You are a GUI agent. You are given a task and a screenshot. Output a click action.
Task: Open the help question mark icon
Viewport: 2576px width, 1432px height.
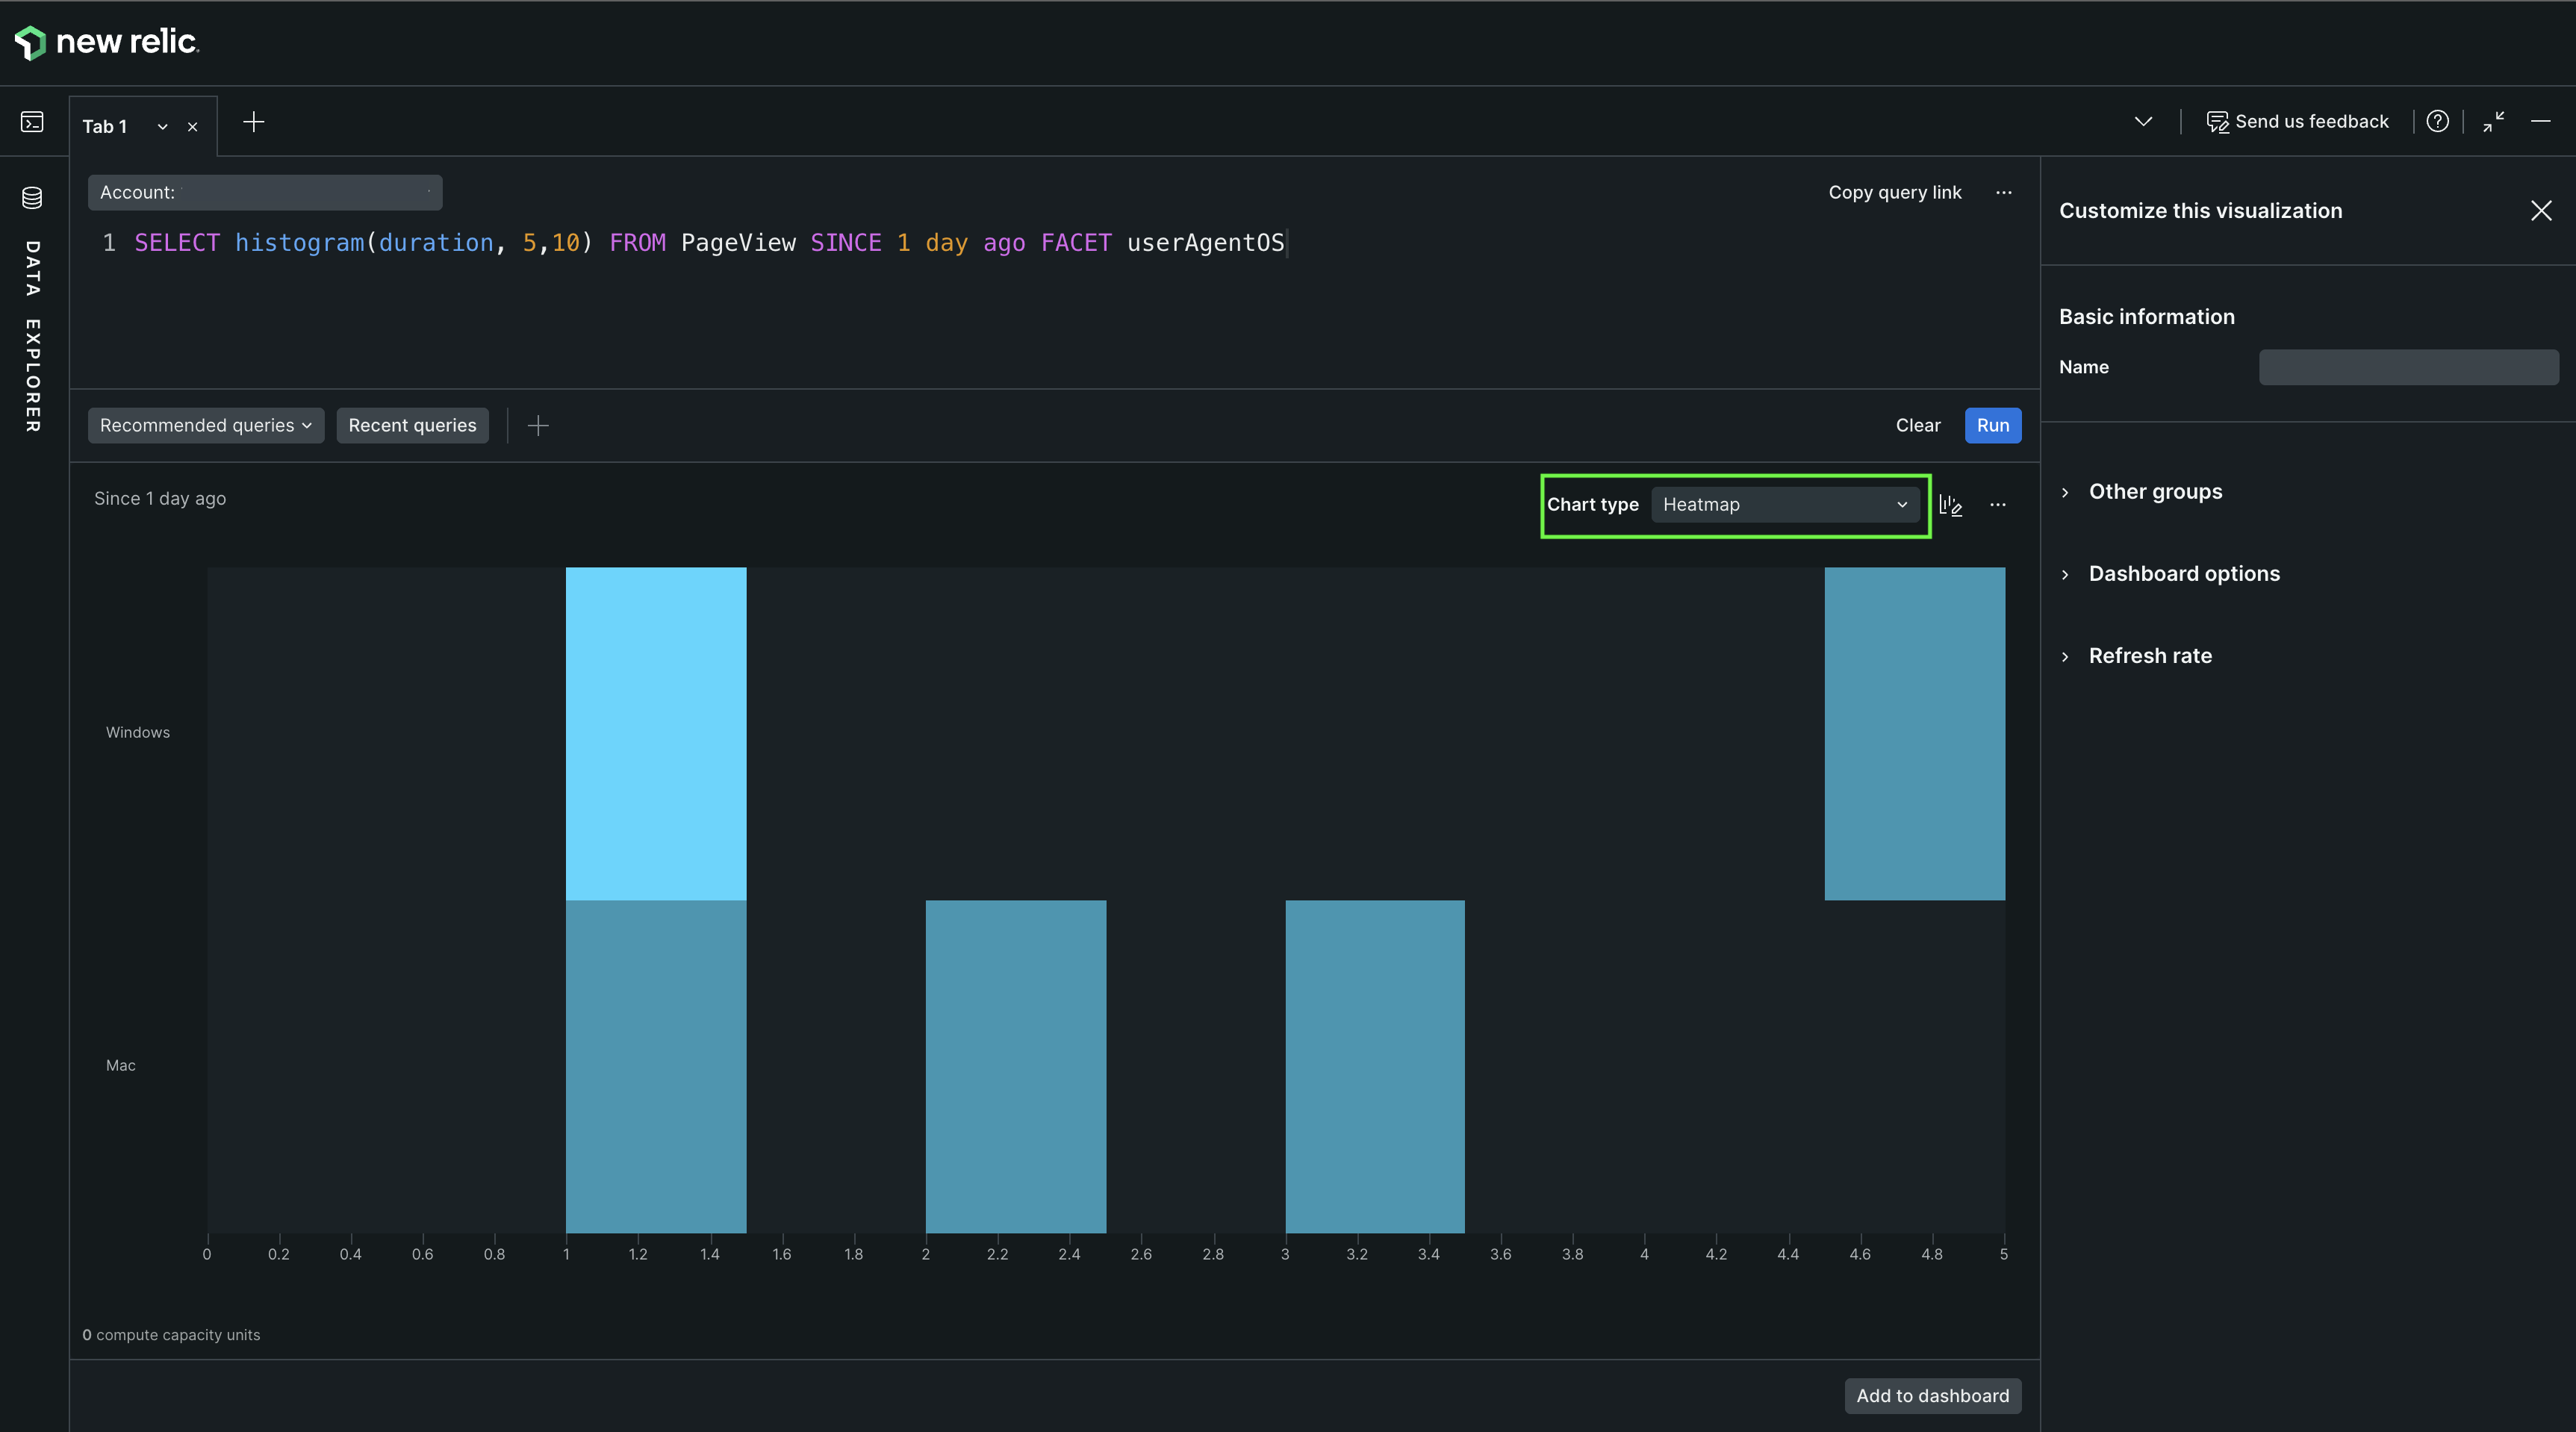2438,121
